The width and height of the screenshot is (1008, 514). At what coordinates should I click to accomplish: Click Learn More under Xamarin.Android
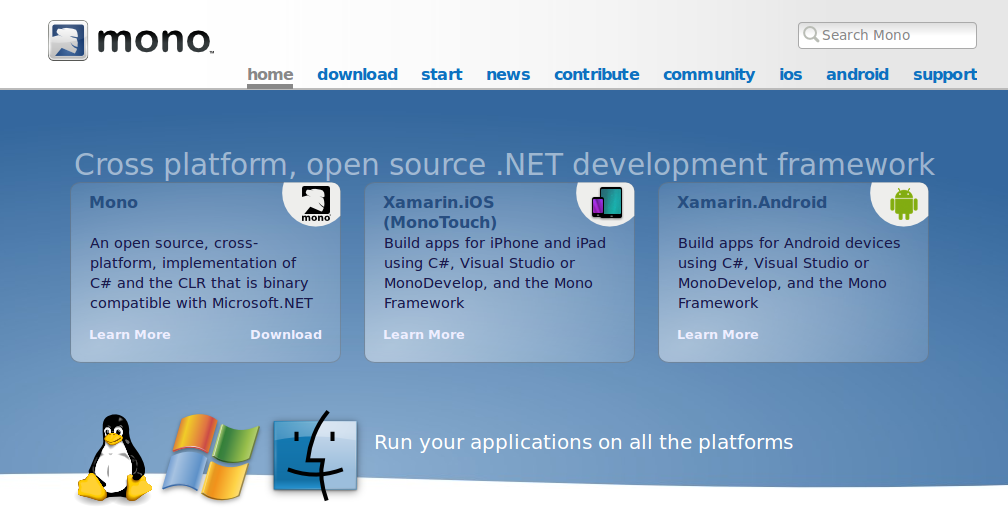717,335
